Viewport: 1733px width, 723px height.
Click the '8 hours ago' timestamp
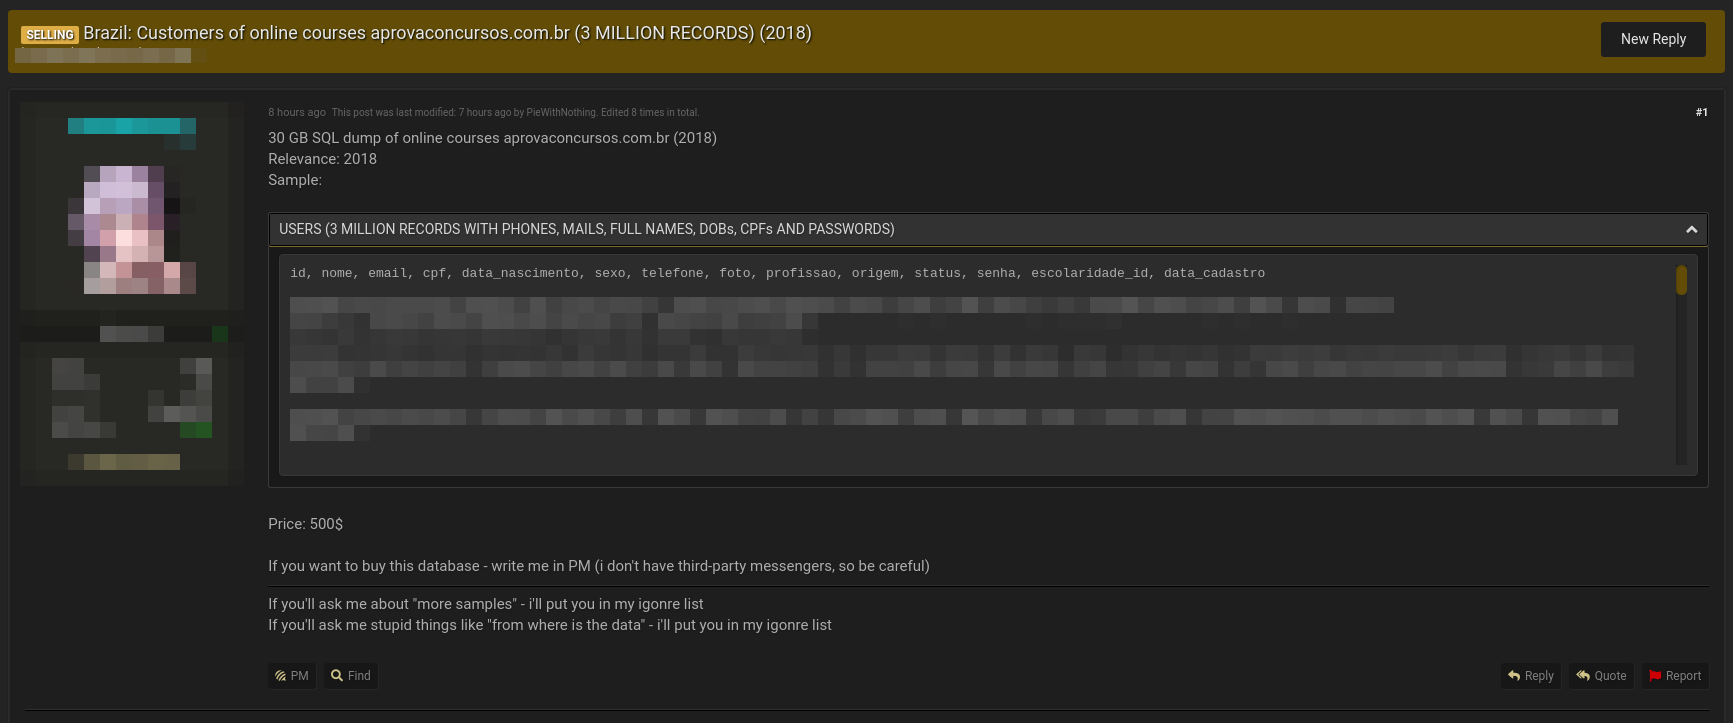(x=297, y=112)
